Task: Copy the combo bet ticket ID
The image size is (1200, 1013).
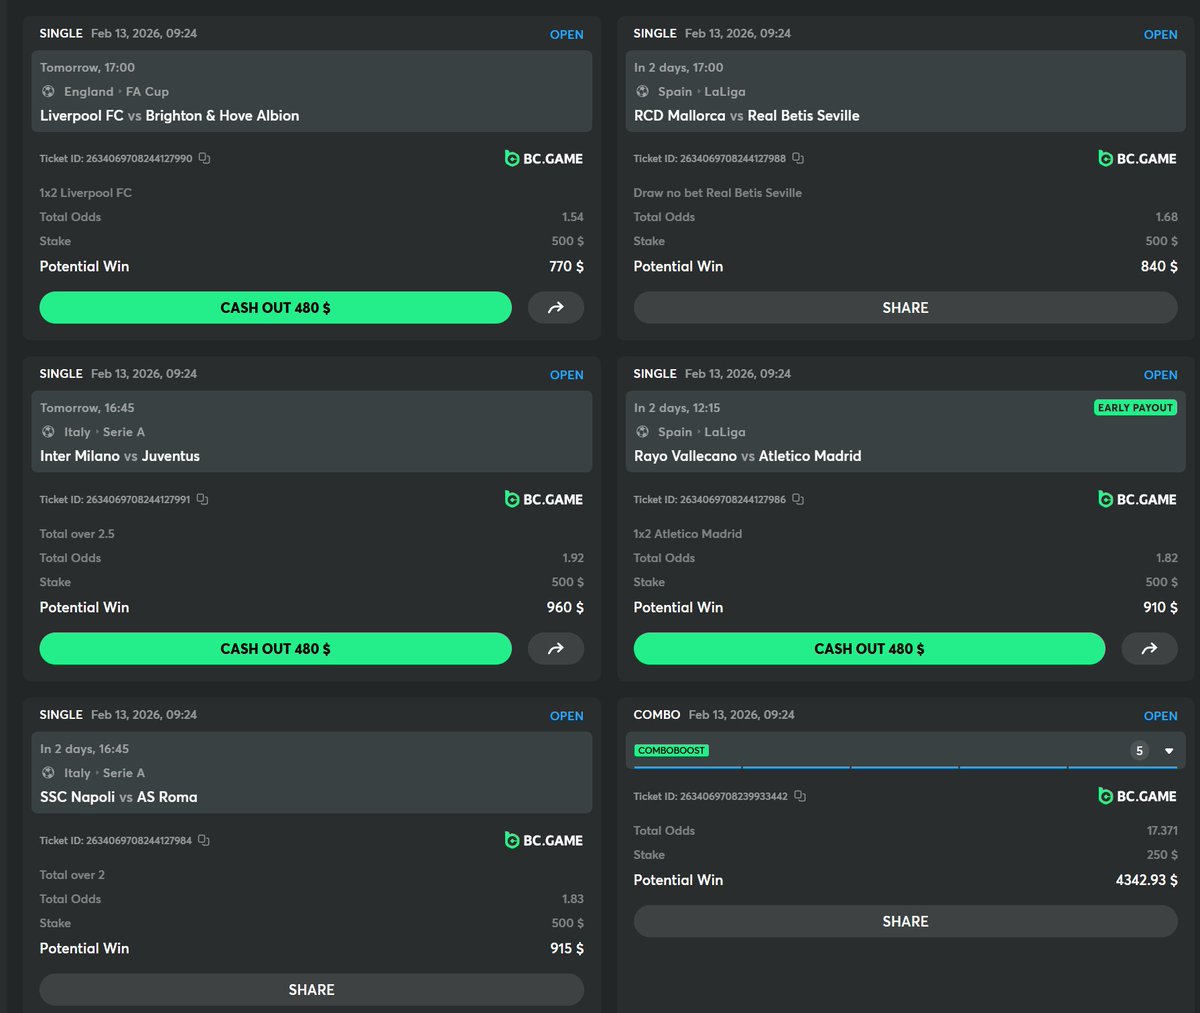Action: click(x=800, y=796)
